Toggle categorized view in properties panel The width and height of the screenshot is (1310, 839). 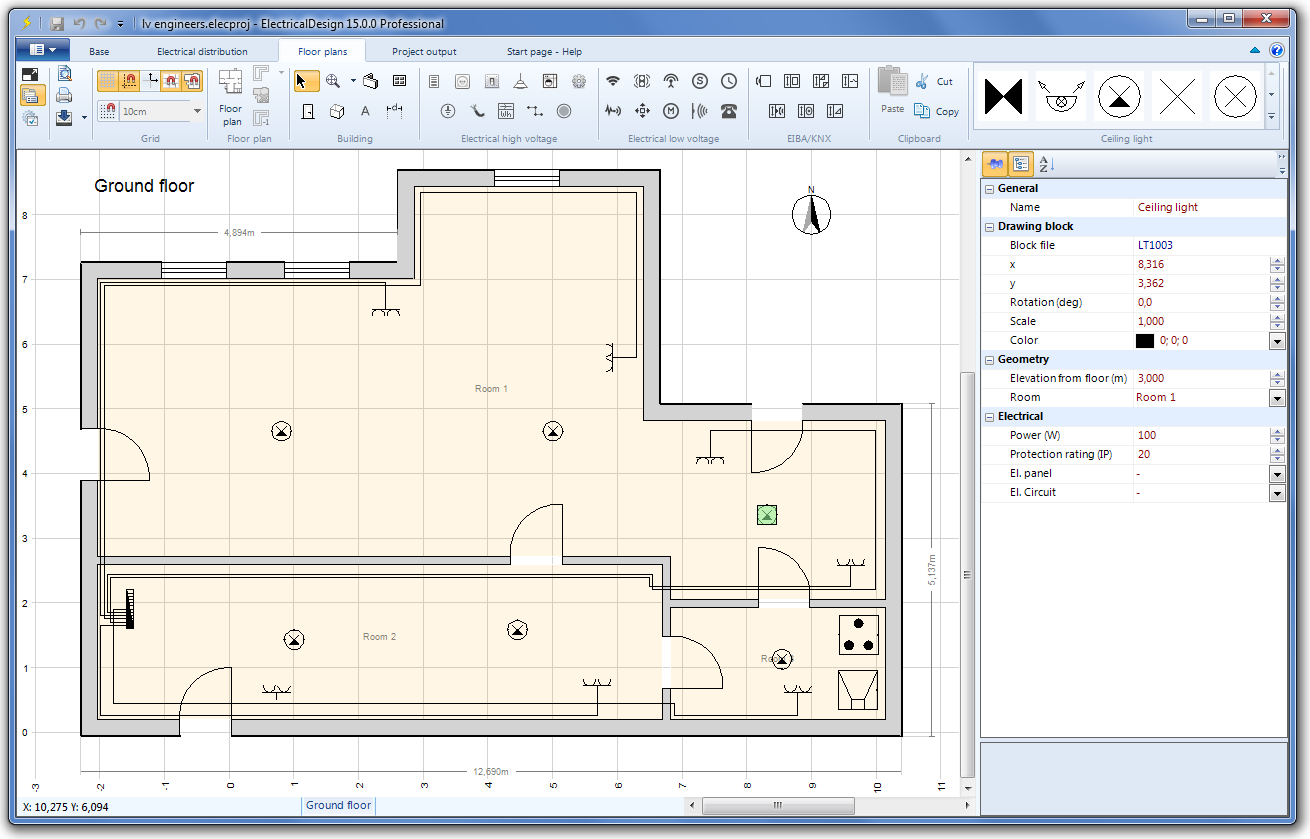1020,165
